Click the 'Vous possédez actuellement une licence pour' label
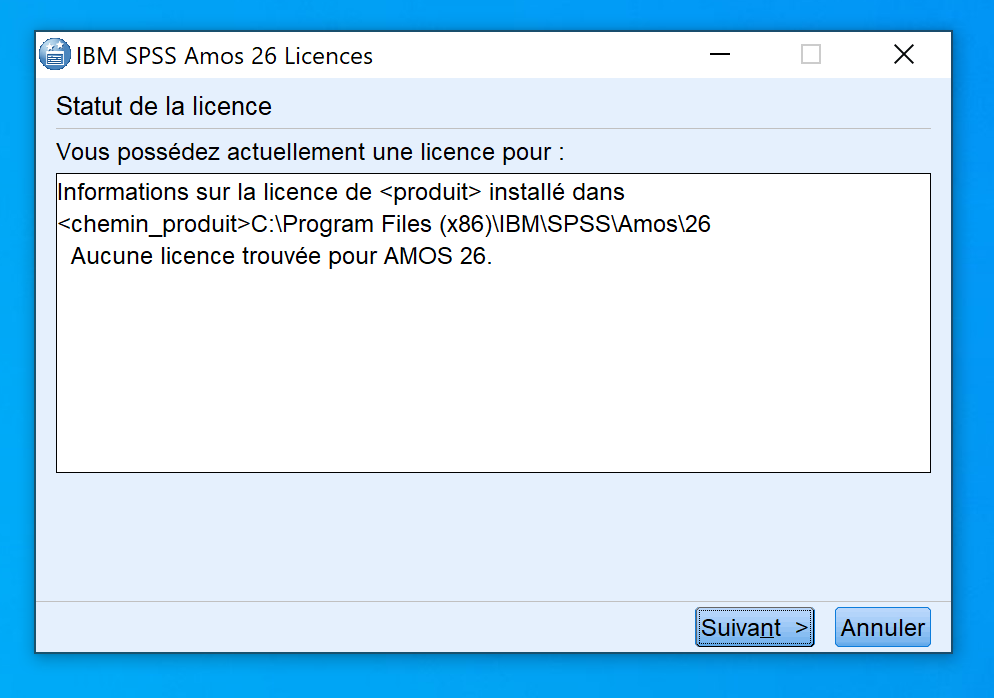This screenshot has height=698, width=994. click(x=310, y=153)
